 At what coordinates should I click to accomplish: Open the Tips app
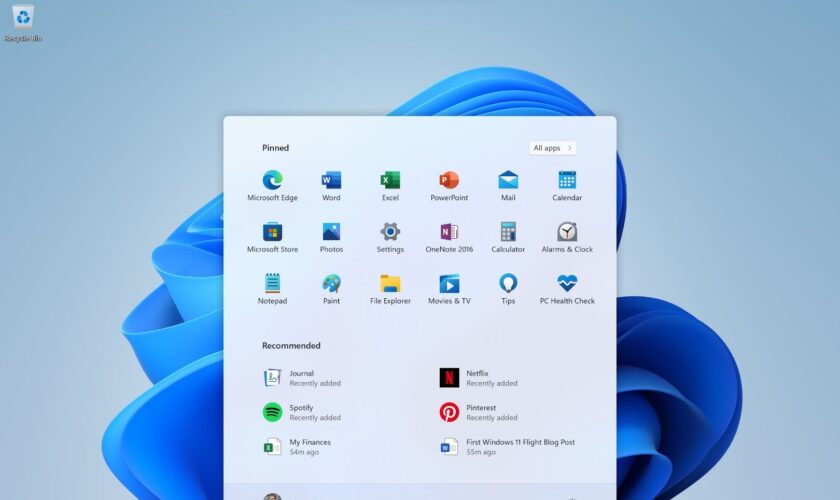(x=508, y=288)
